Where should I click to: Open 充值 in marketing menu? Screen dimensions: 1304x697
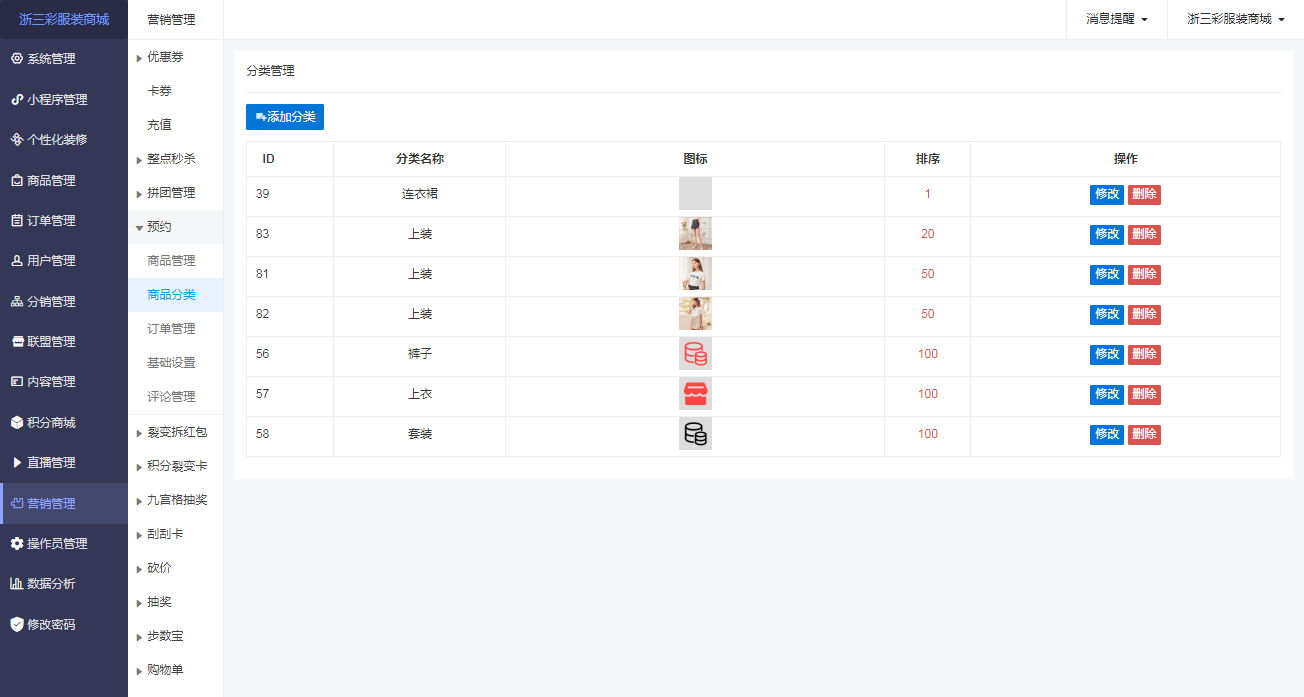click(x=175, y=125)
